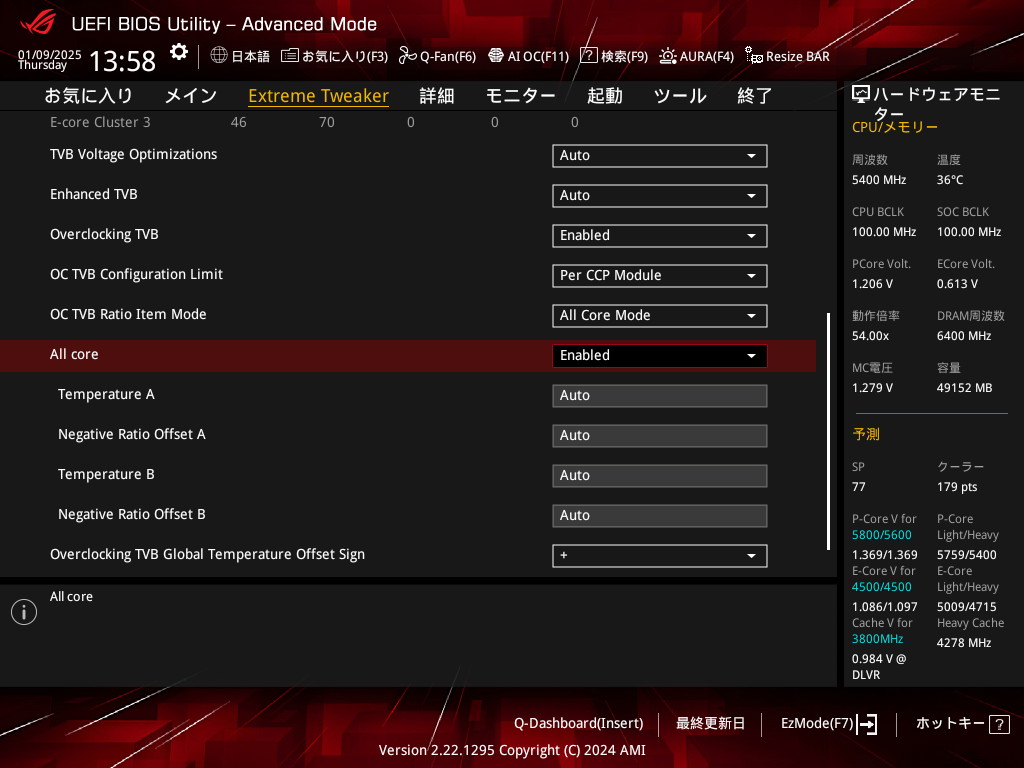Switch to the Extreme Tweaker tab
1024x768 pixels.
click(318, 96)
